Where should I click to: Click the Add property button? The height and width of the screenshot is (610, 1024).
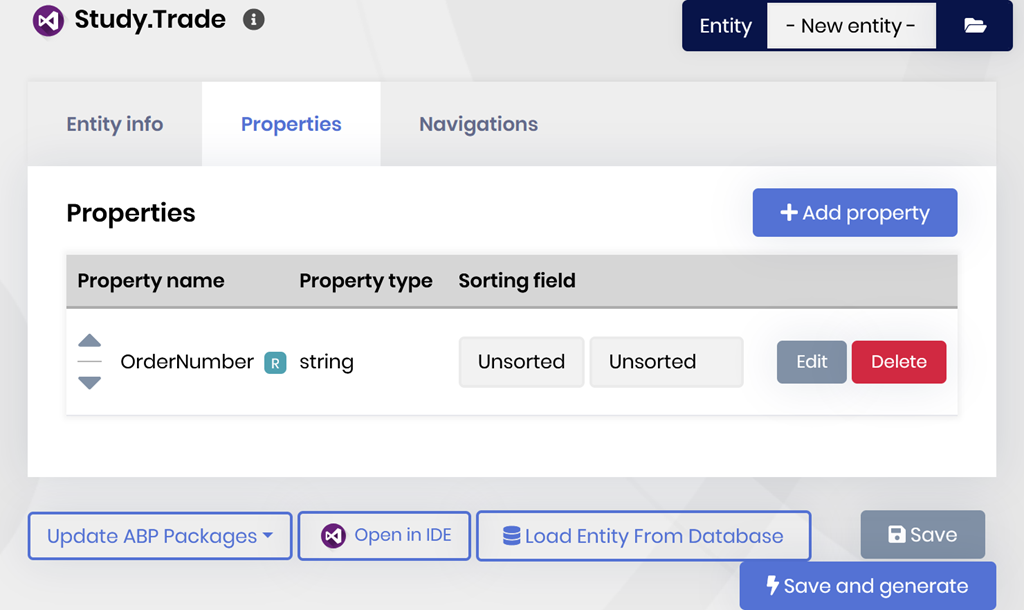855,213
